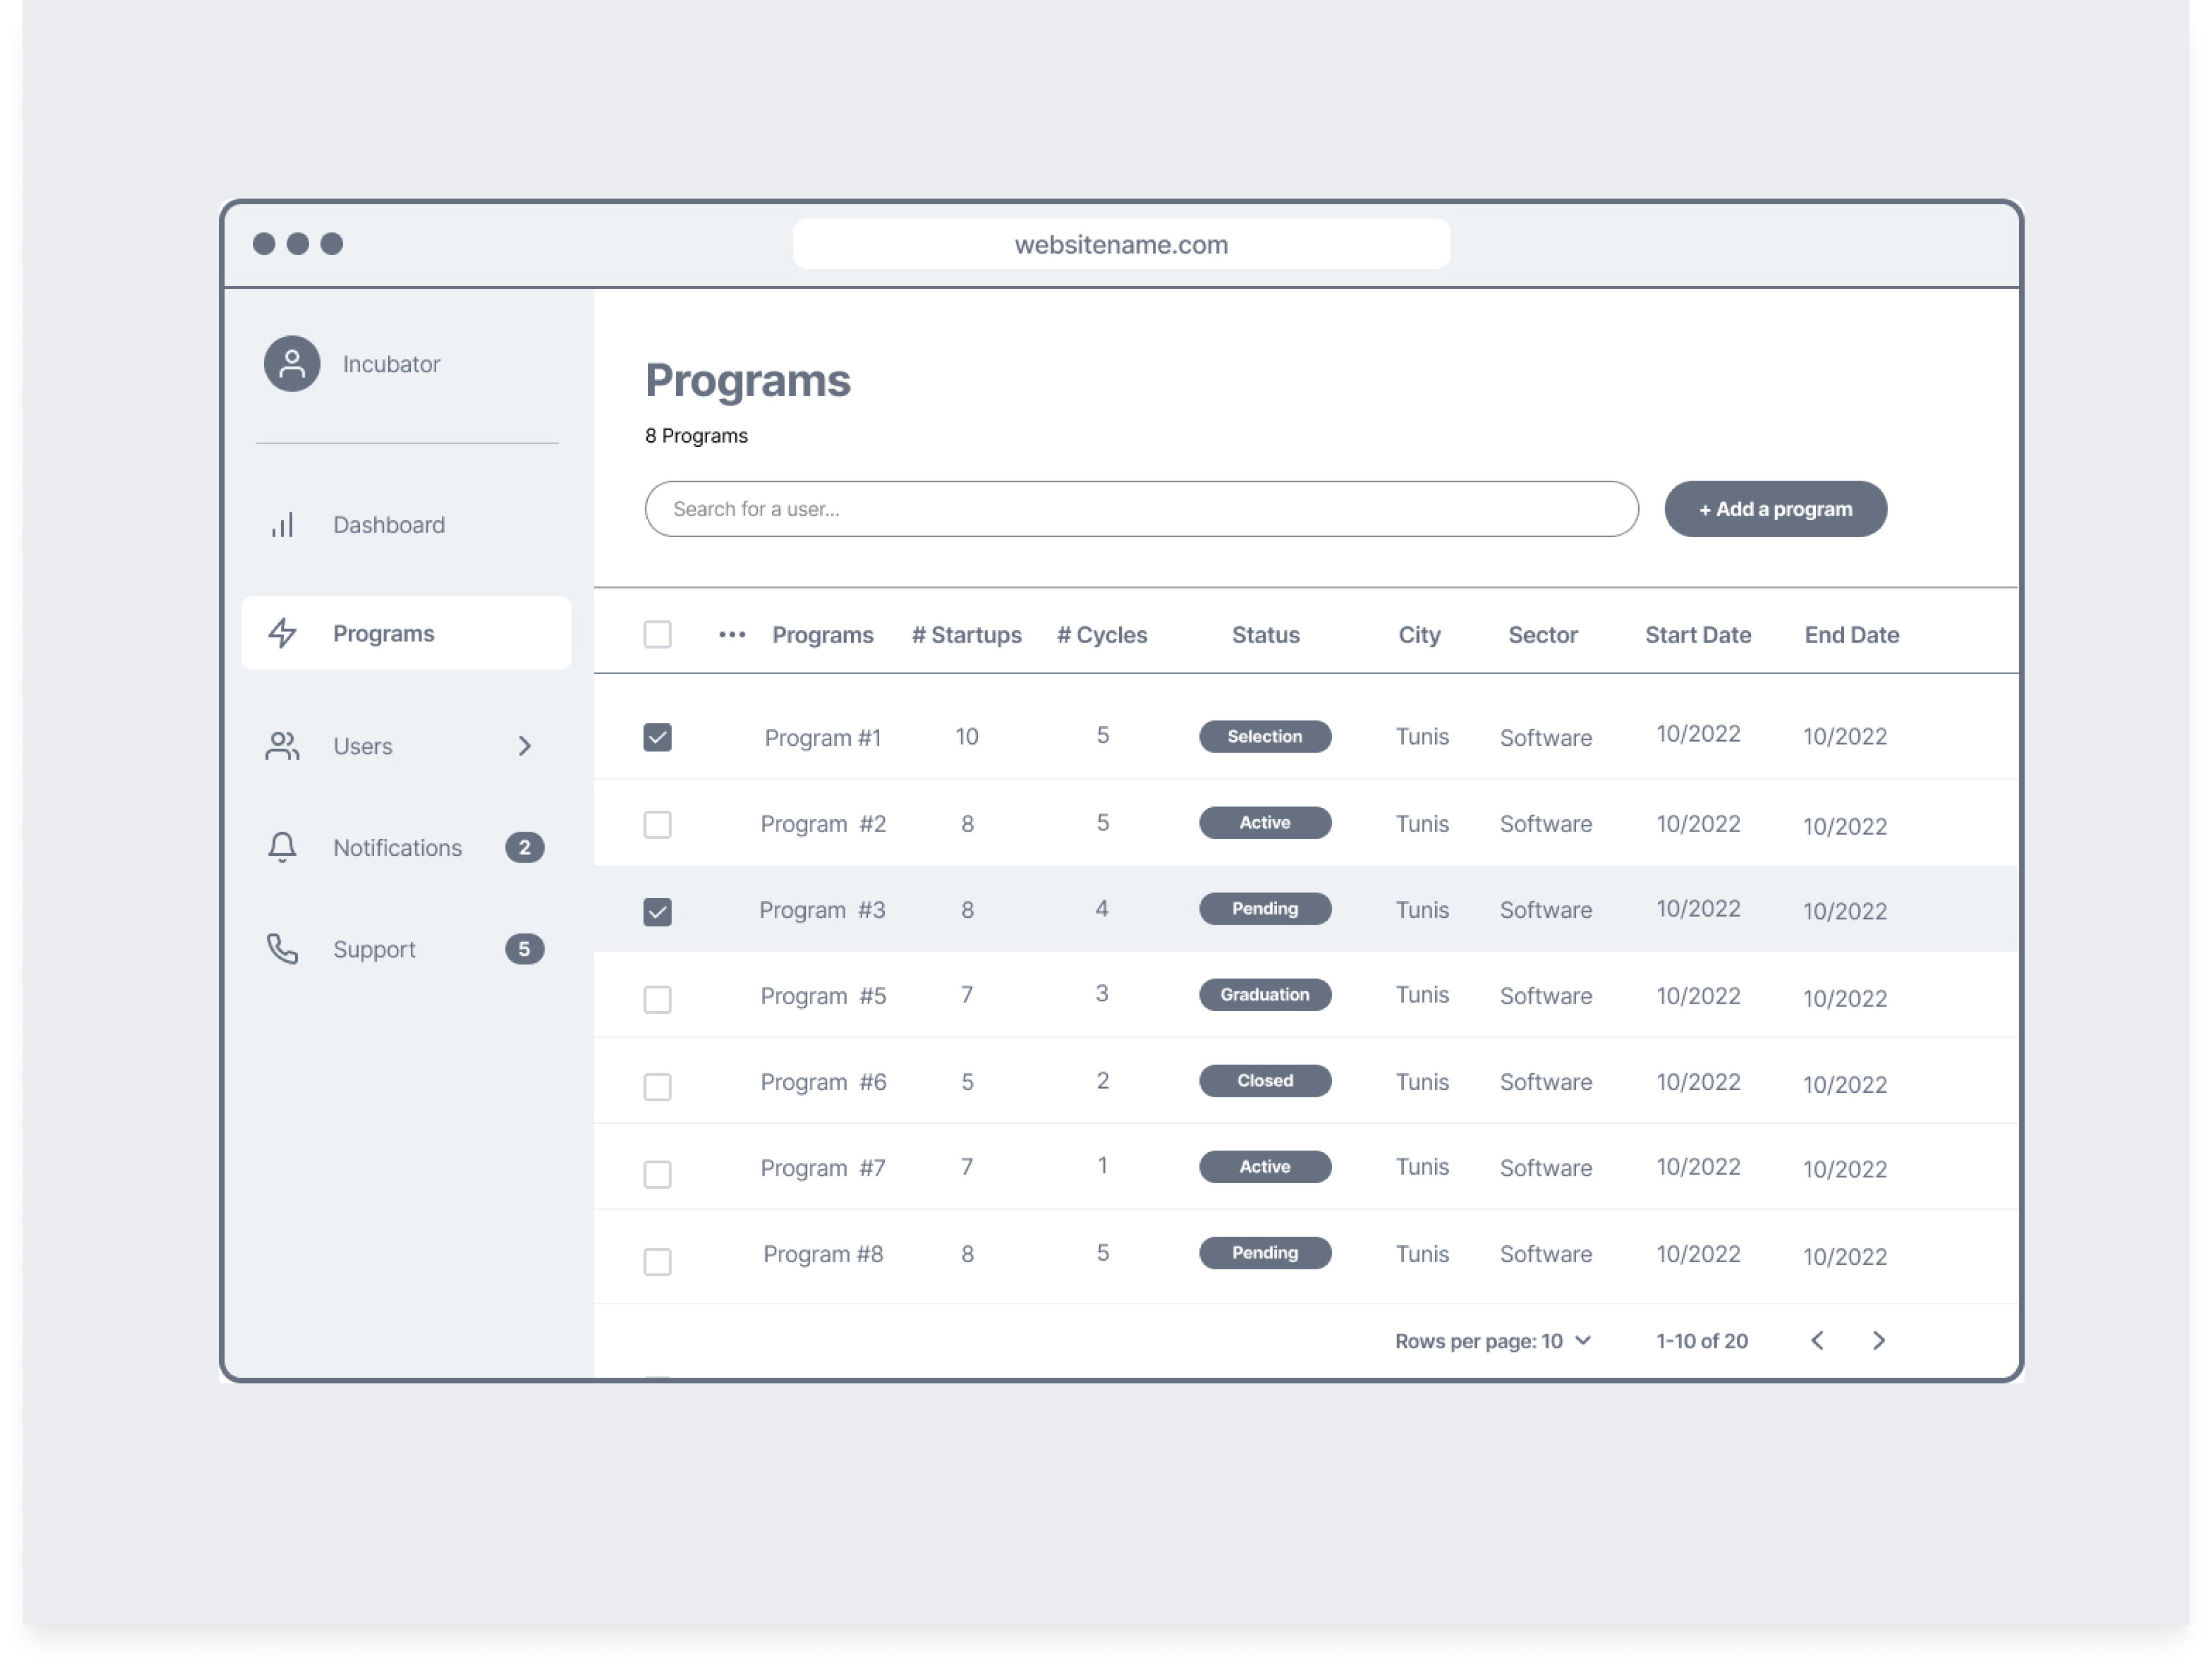This screenshot has height=1670, width=2212.
Task: Click the Dashboard bar chart icon
Action: (283, 525)
